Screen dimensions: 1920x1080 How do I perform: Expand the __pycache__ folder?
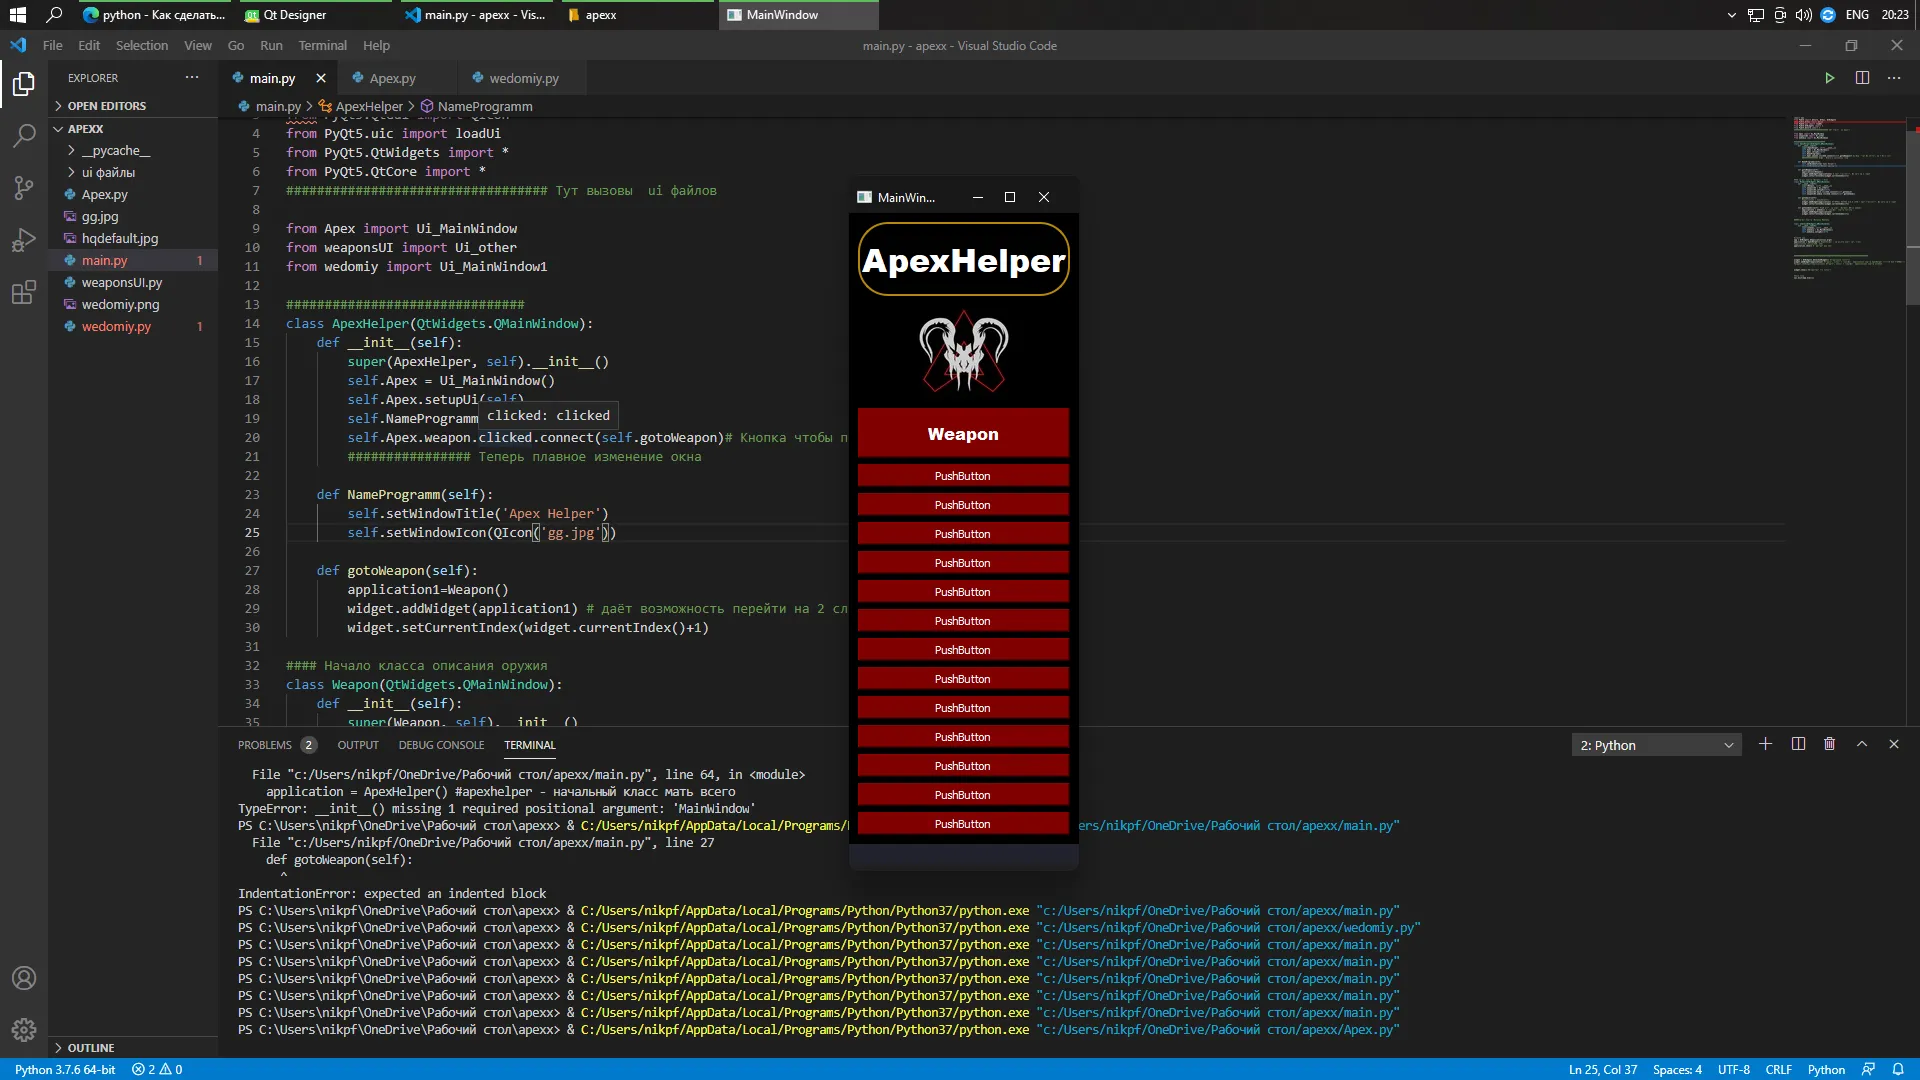[x=116, y=151]
